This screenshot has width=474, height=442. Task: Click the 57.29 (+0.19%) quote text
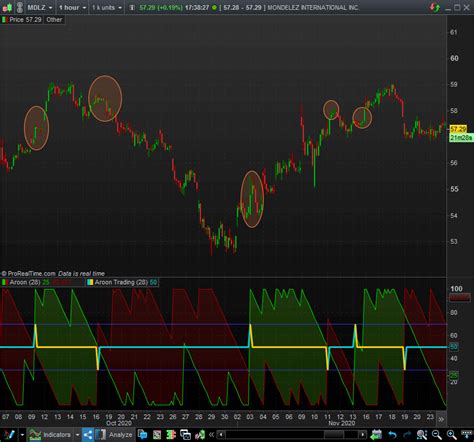(161, 7)
